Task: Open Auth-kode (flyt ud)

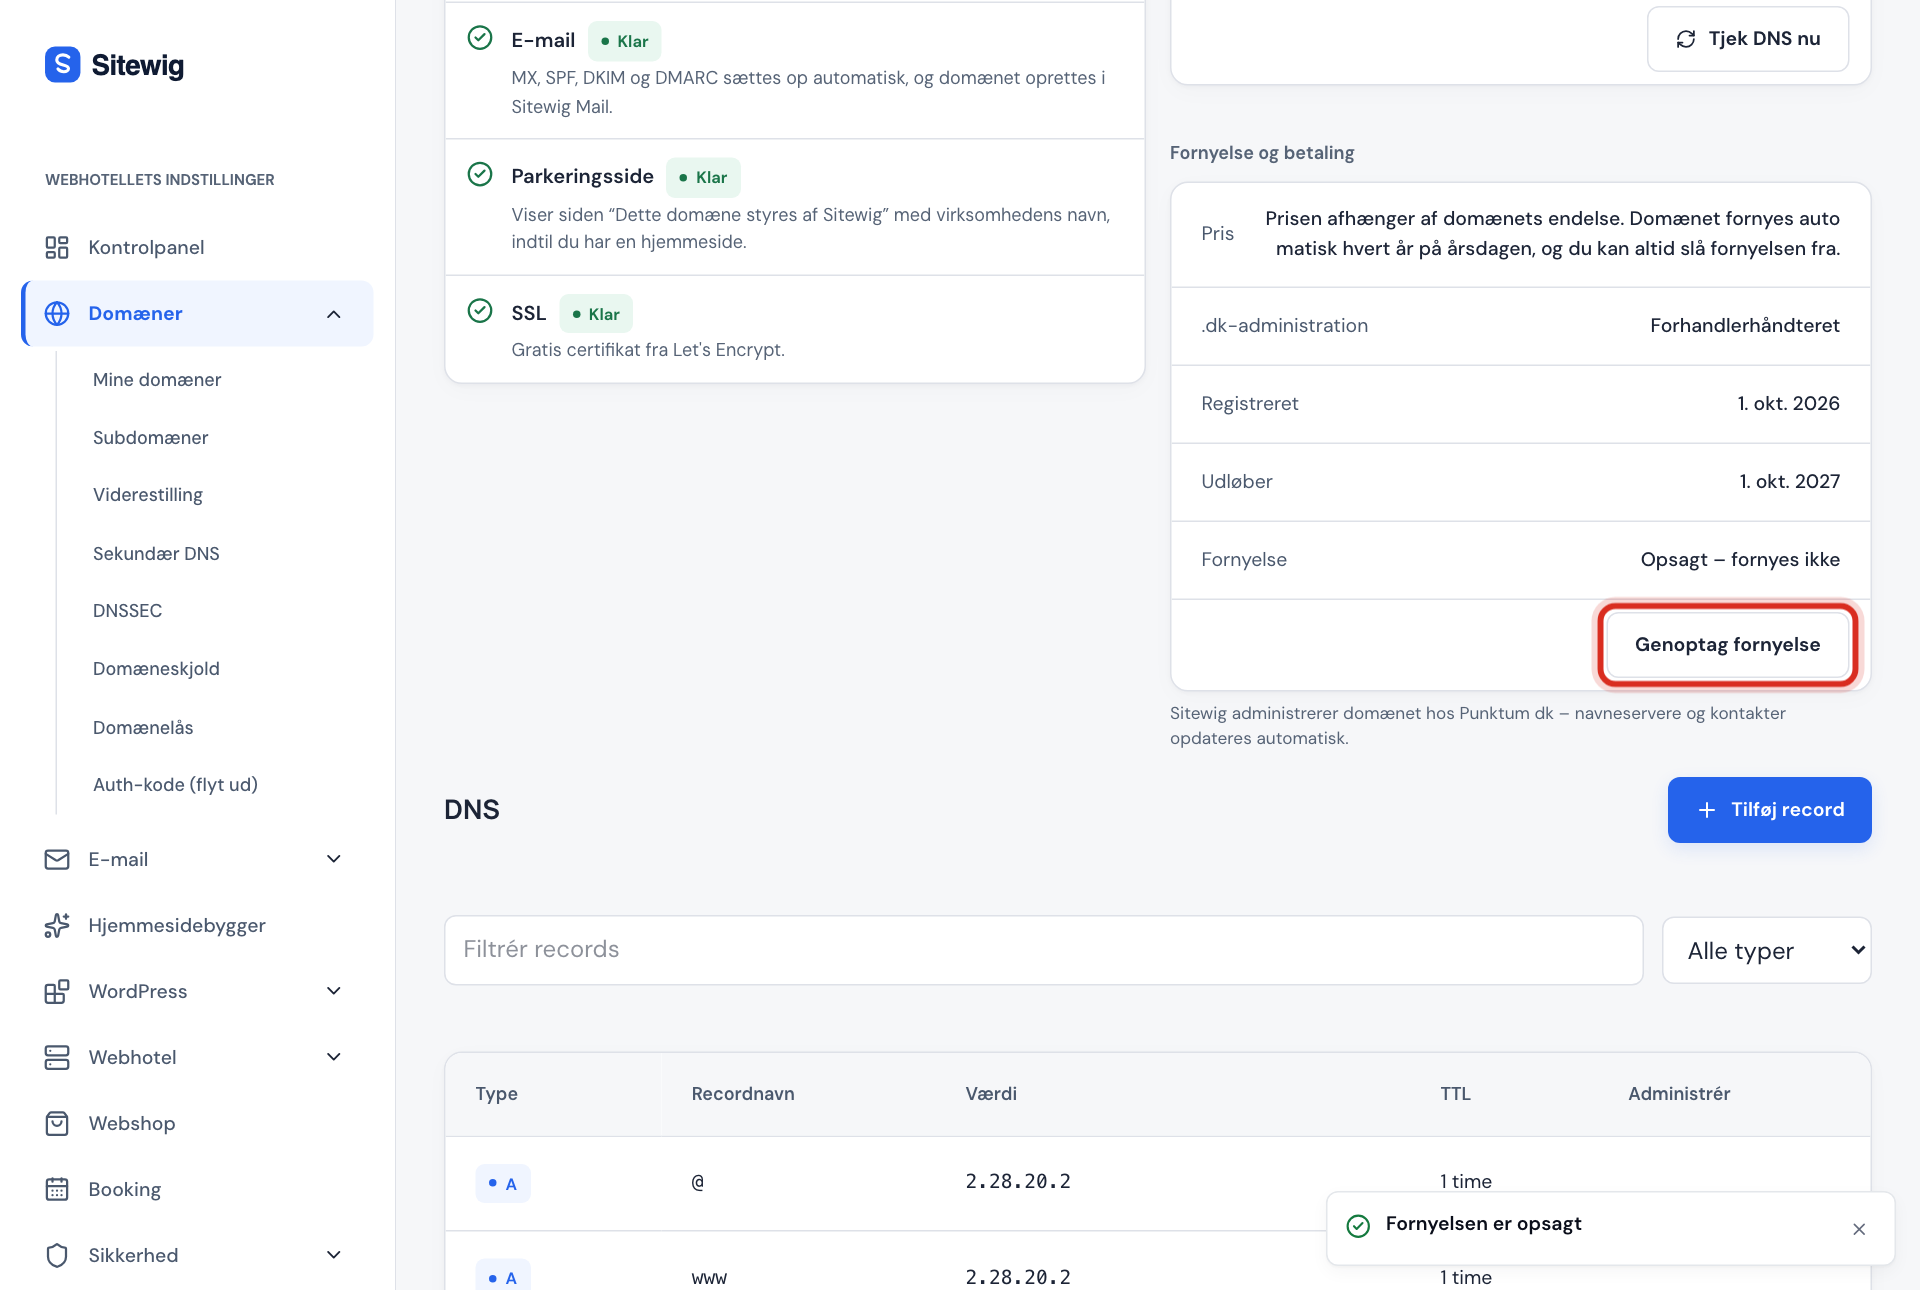Action: pyautogui.click(x=175, y=785)
